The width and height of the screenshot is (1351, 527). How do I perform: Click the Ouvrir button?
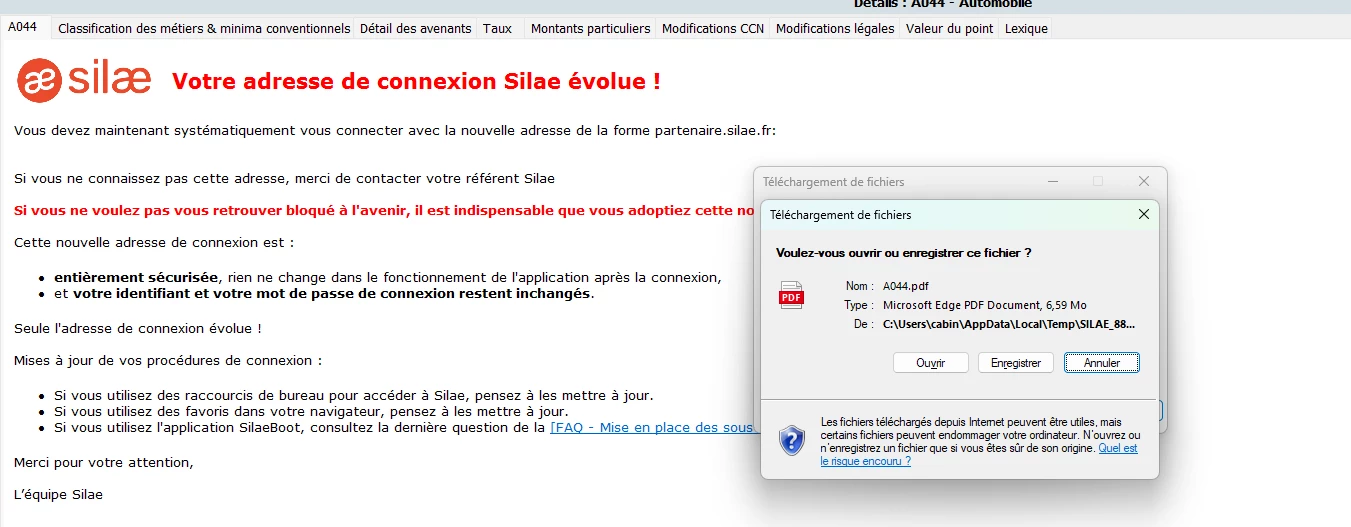pyautogui.click(x=931, y=363)
